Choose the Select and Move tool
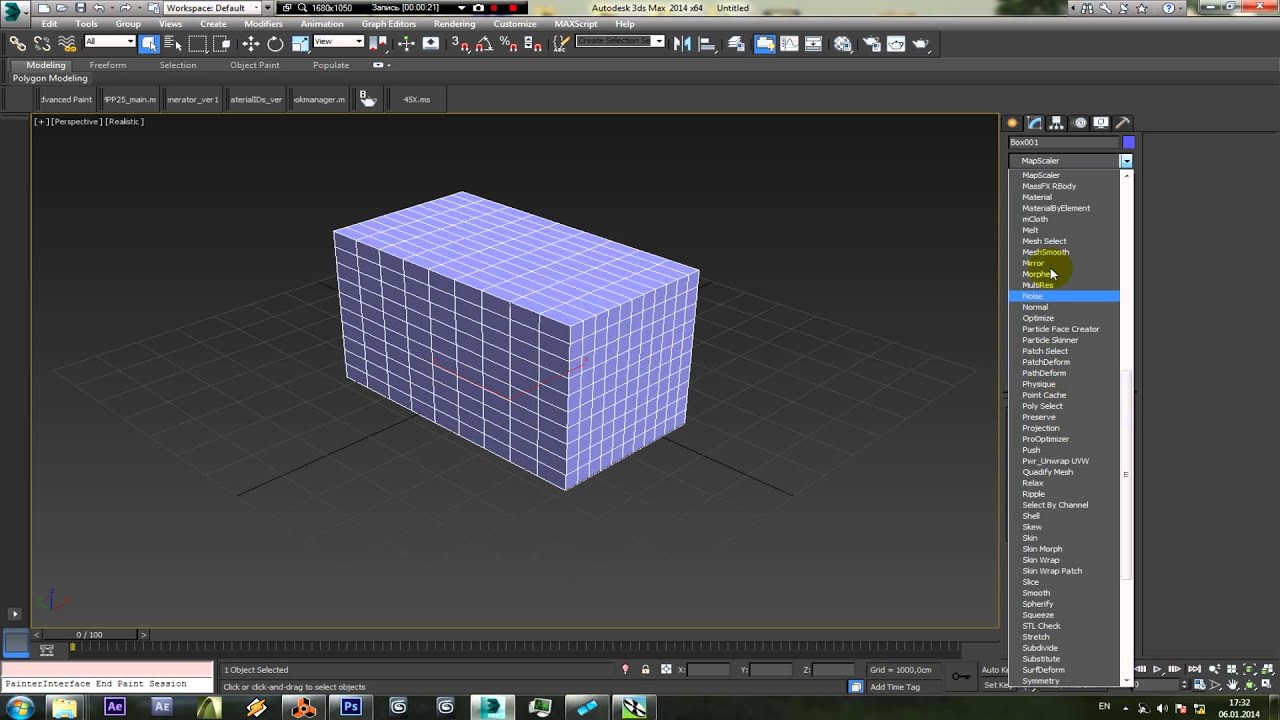The width and height of the screenshot is (1280, 720). click(250, 43)
